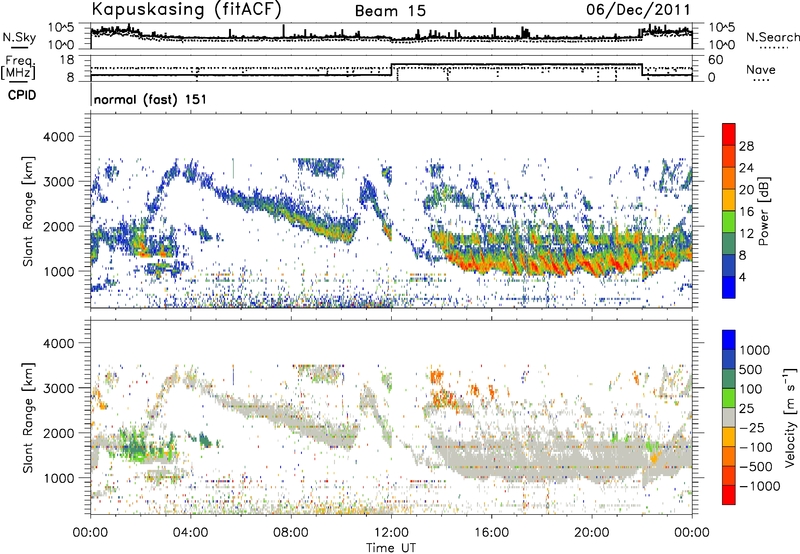
Task: Click the '28' power colorbar value
Action: tap(746, 146)
